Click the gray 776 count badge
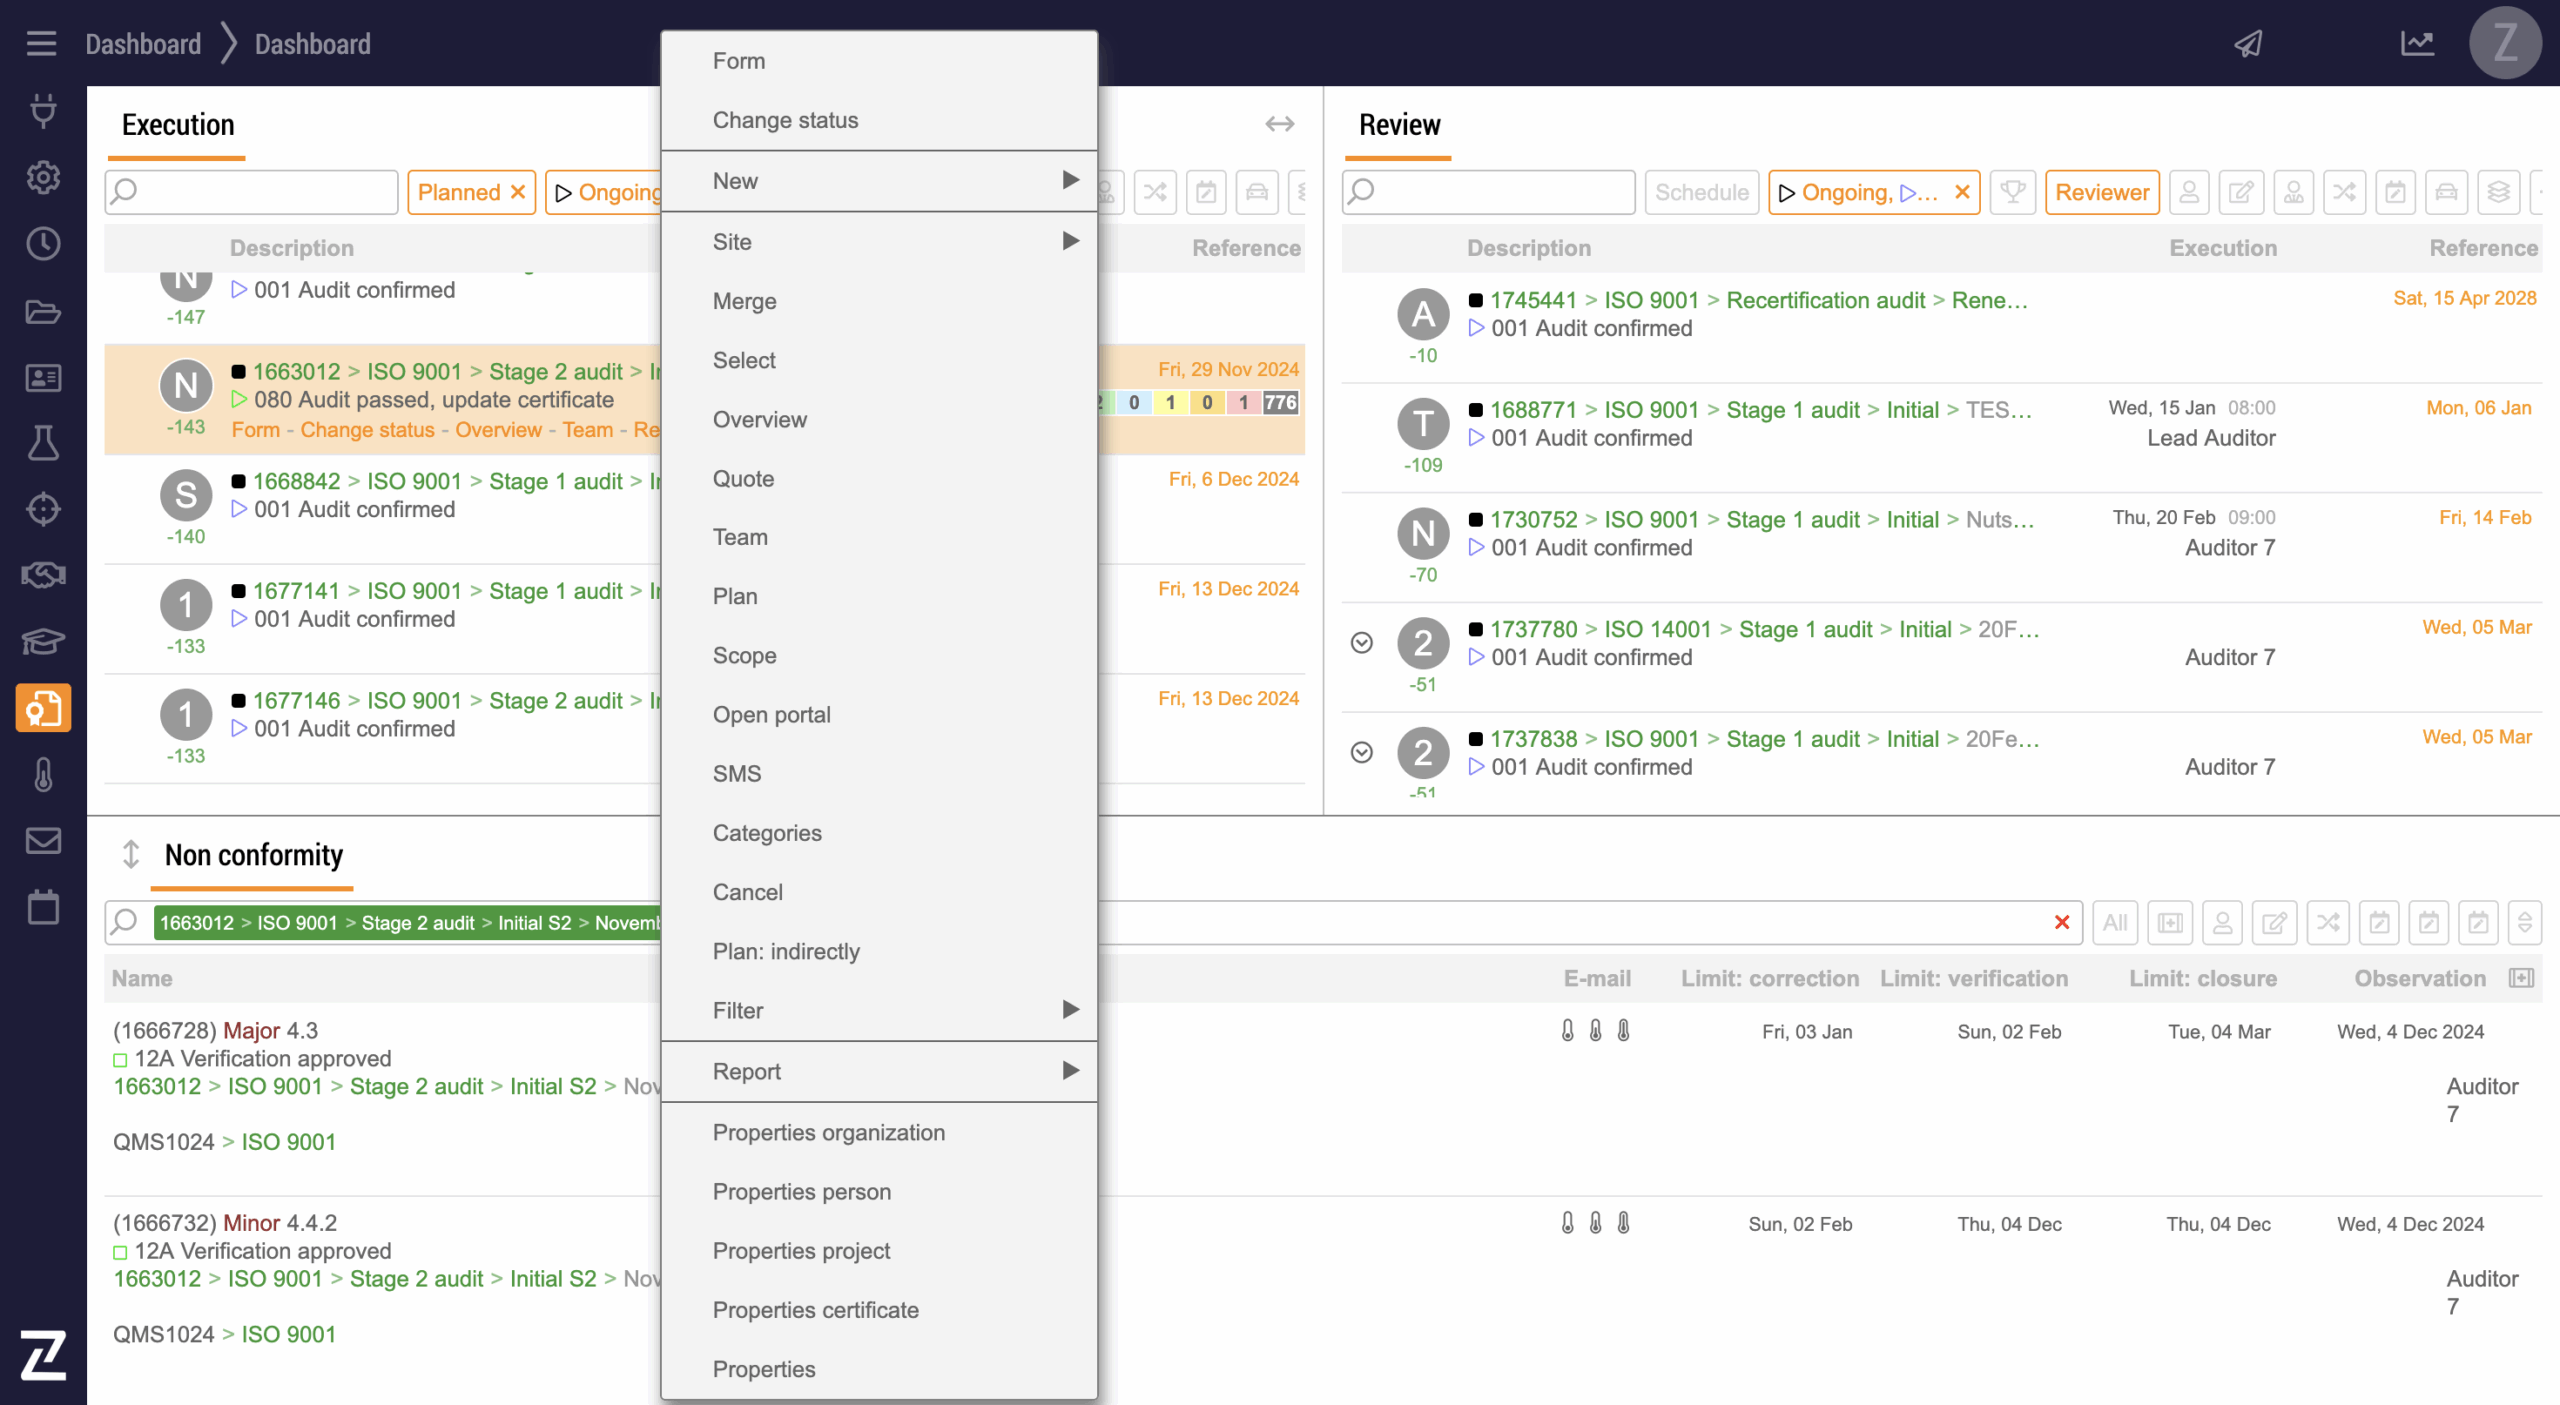This screenshot has width=2560, height=1405. tap(1280, 402)
